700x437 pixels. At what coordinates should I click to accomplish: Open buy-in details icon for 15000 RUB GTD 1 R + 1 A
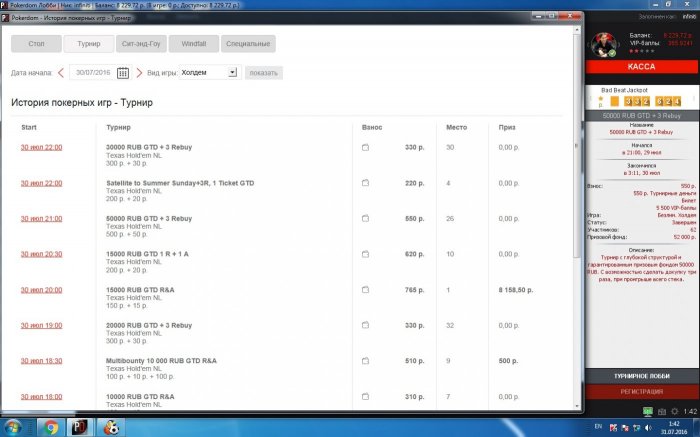pos(365,254)
